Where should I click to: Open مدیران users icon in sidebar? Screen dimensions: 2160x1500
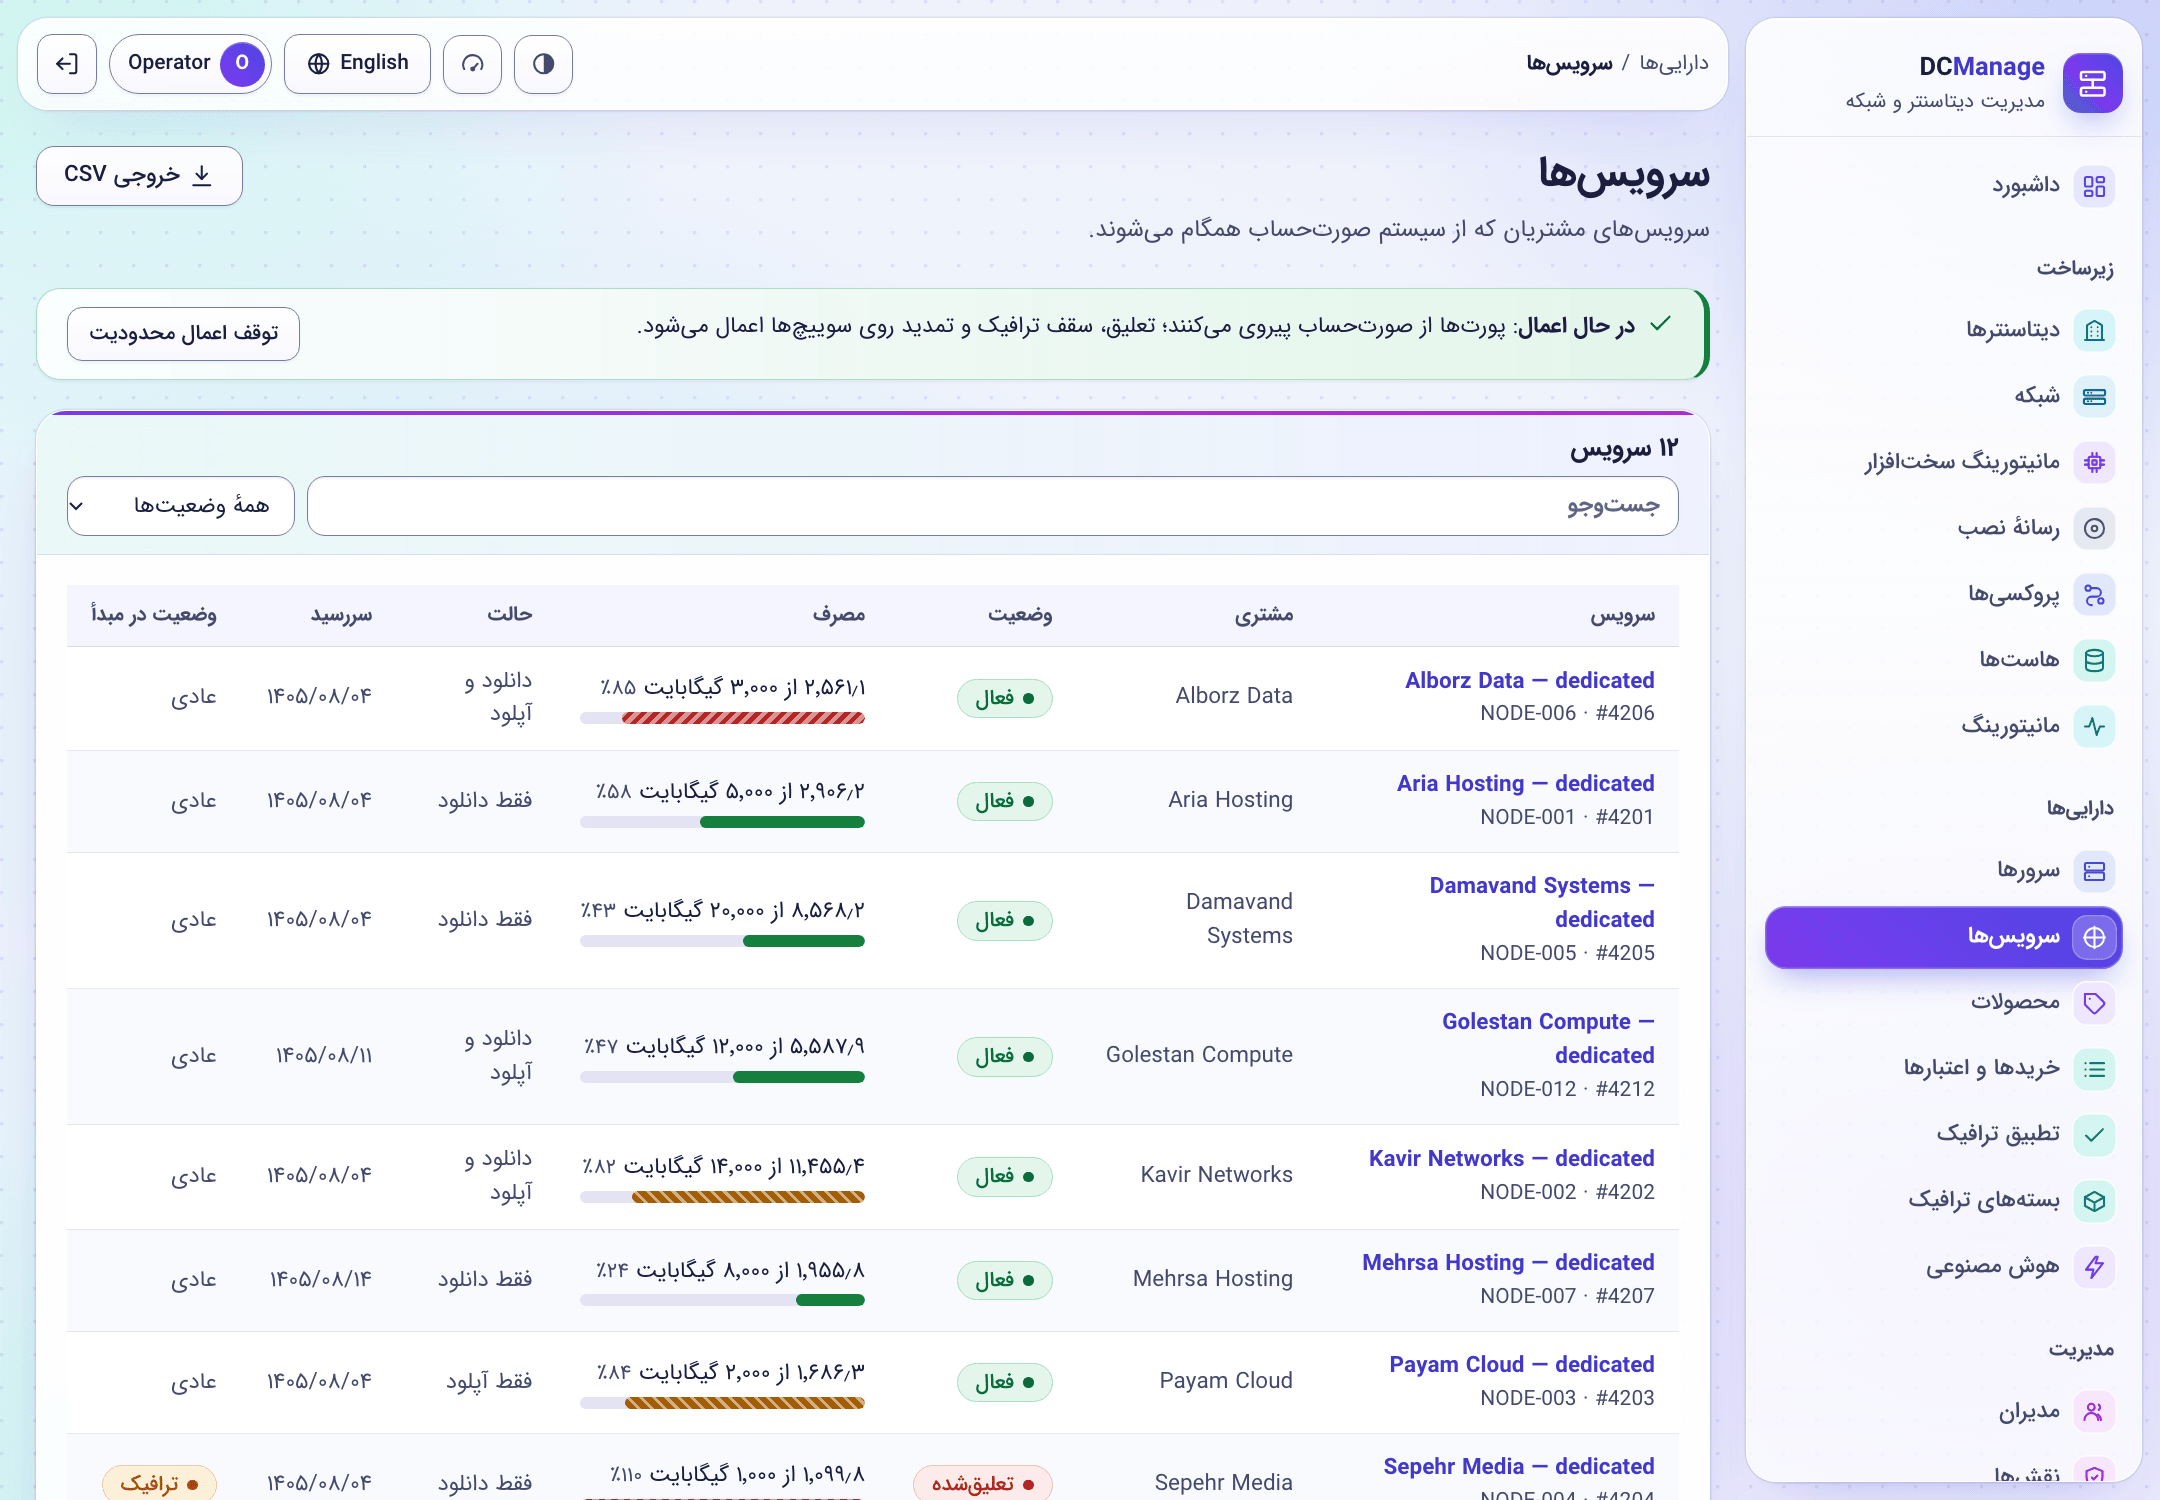click(x=2094, y=1412)
